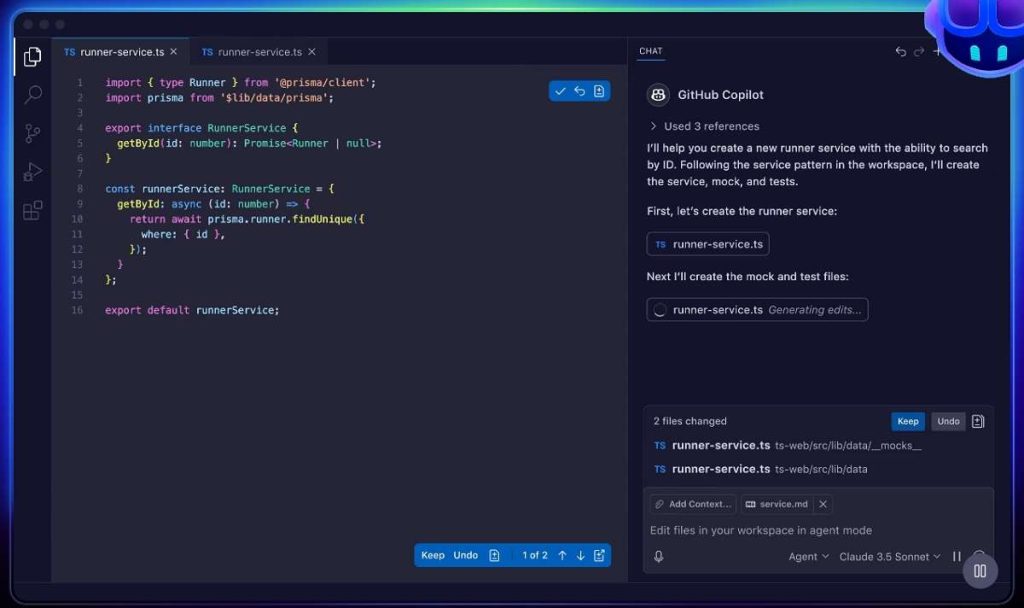Click the microphone icon in chat input
This screenshot has width=1024, height=608.
[x=659, y=556]
